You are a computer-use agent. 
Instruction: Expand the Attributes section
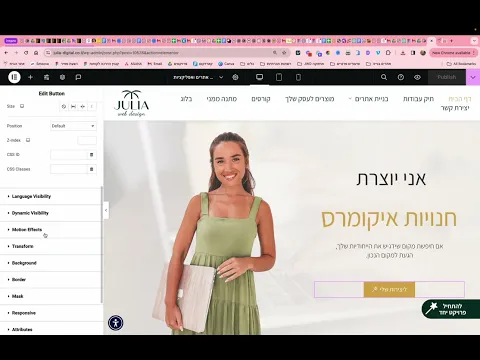[50, 329]
